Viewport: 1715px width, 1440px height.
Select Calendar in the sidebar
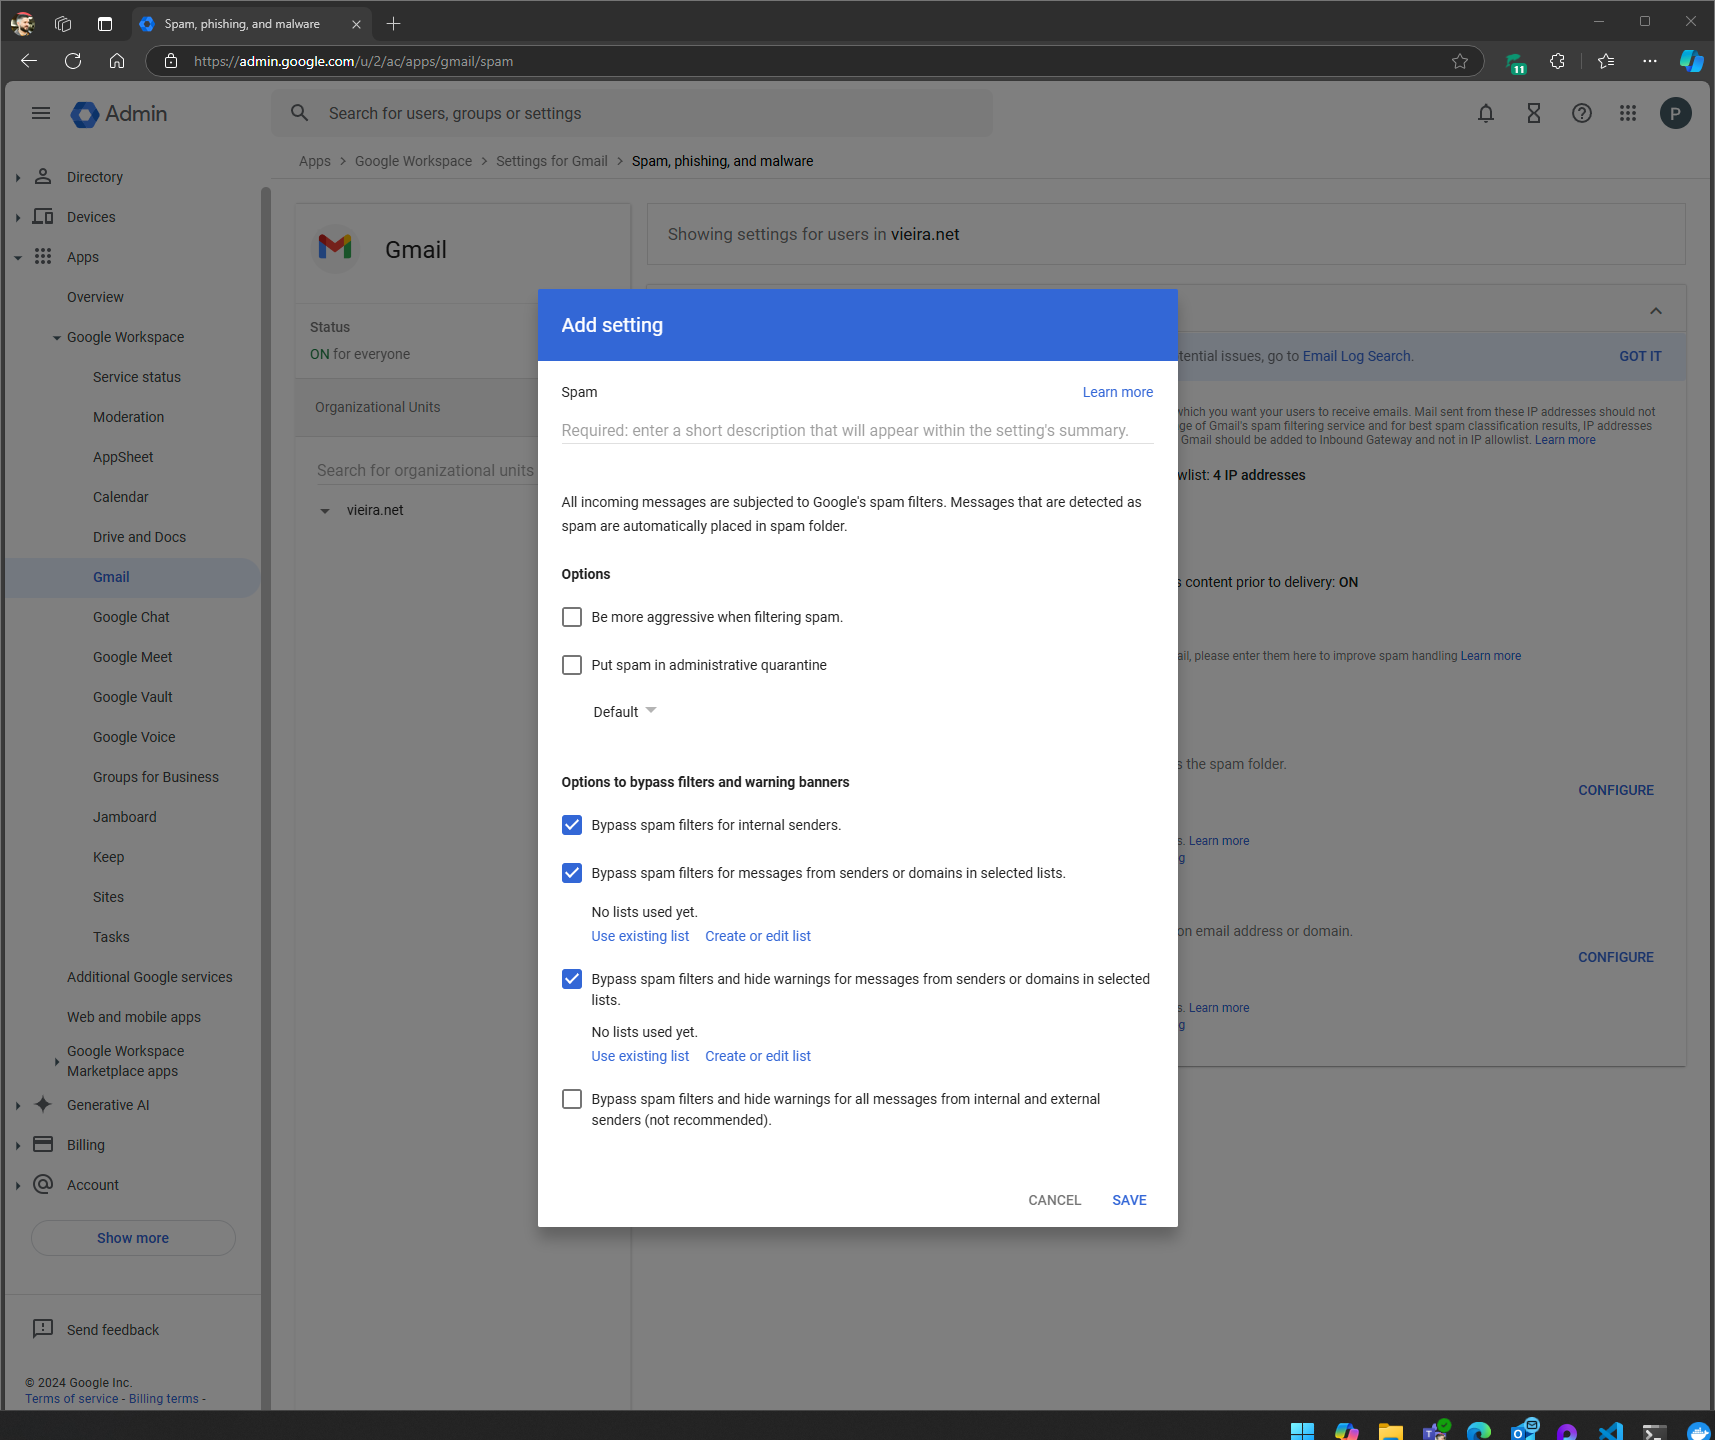(x=120, y=497)
